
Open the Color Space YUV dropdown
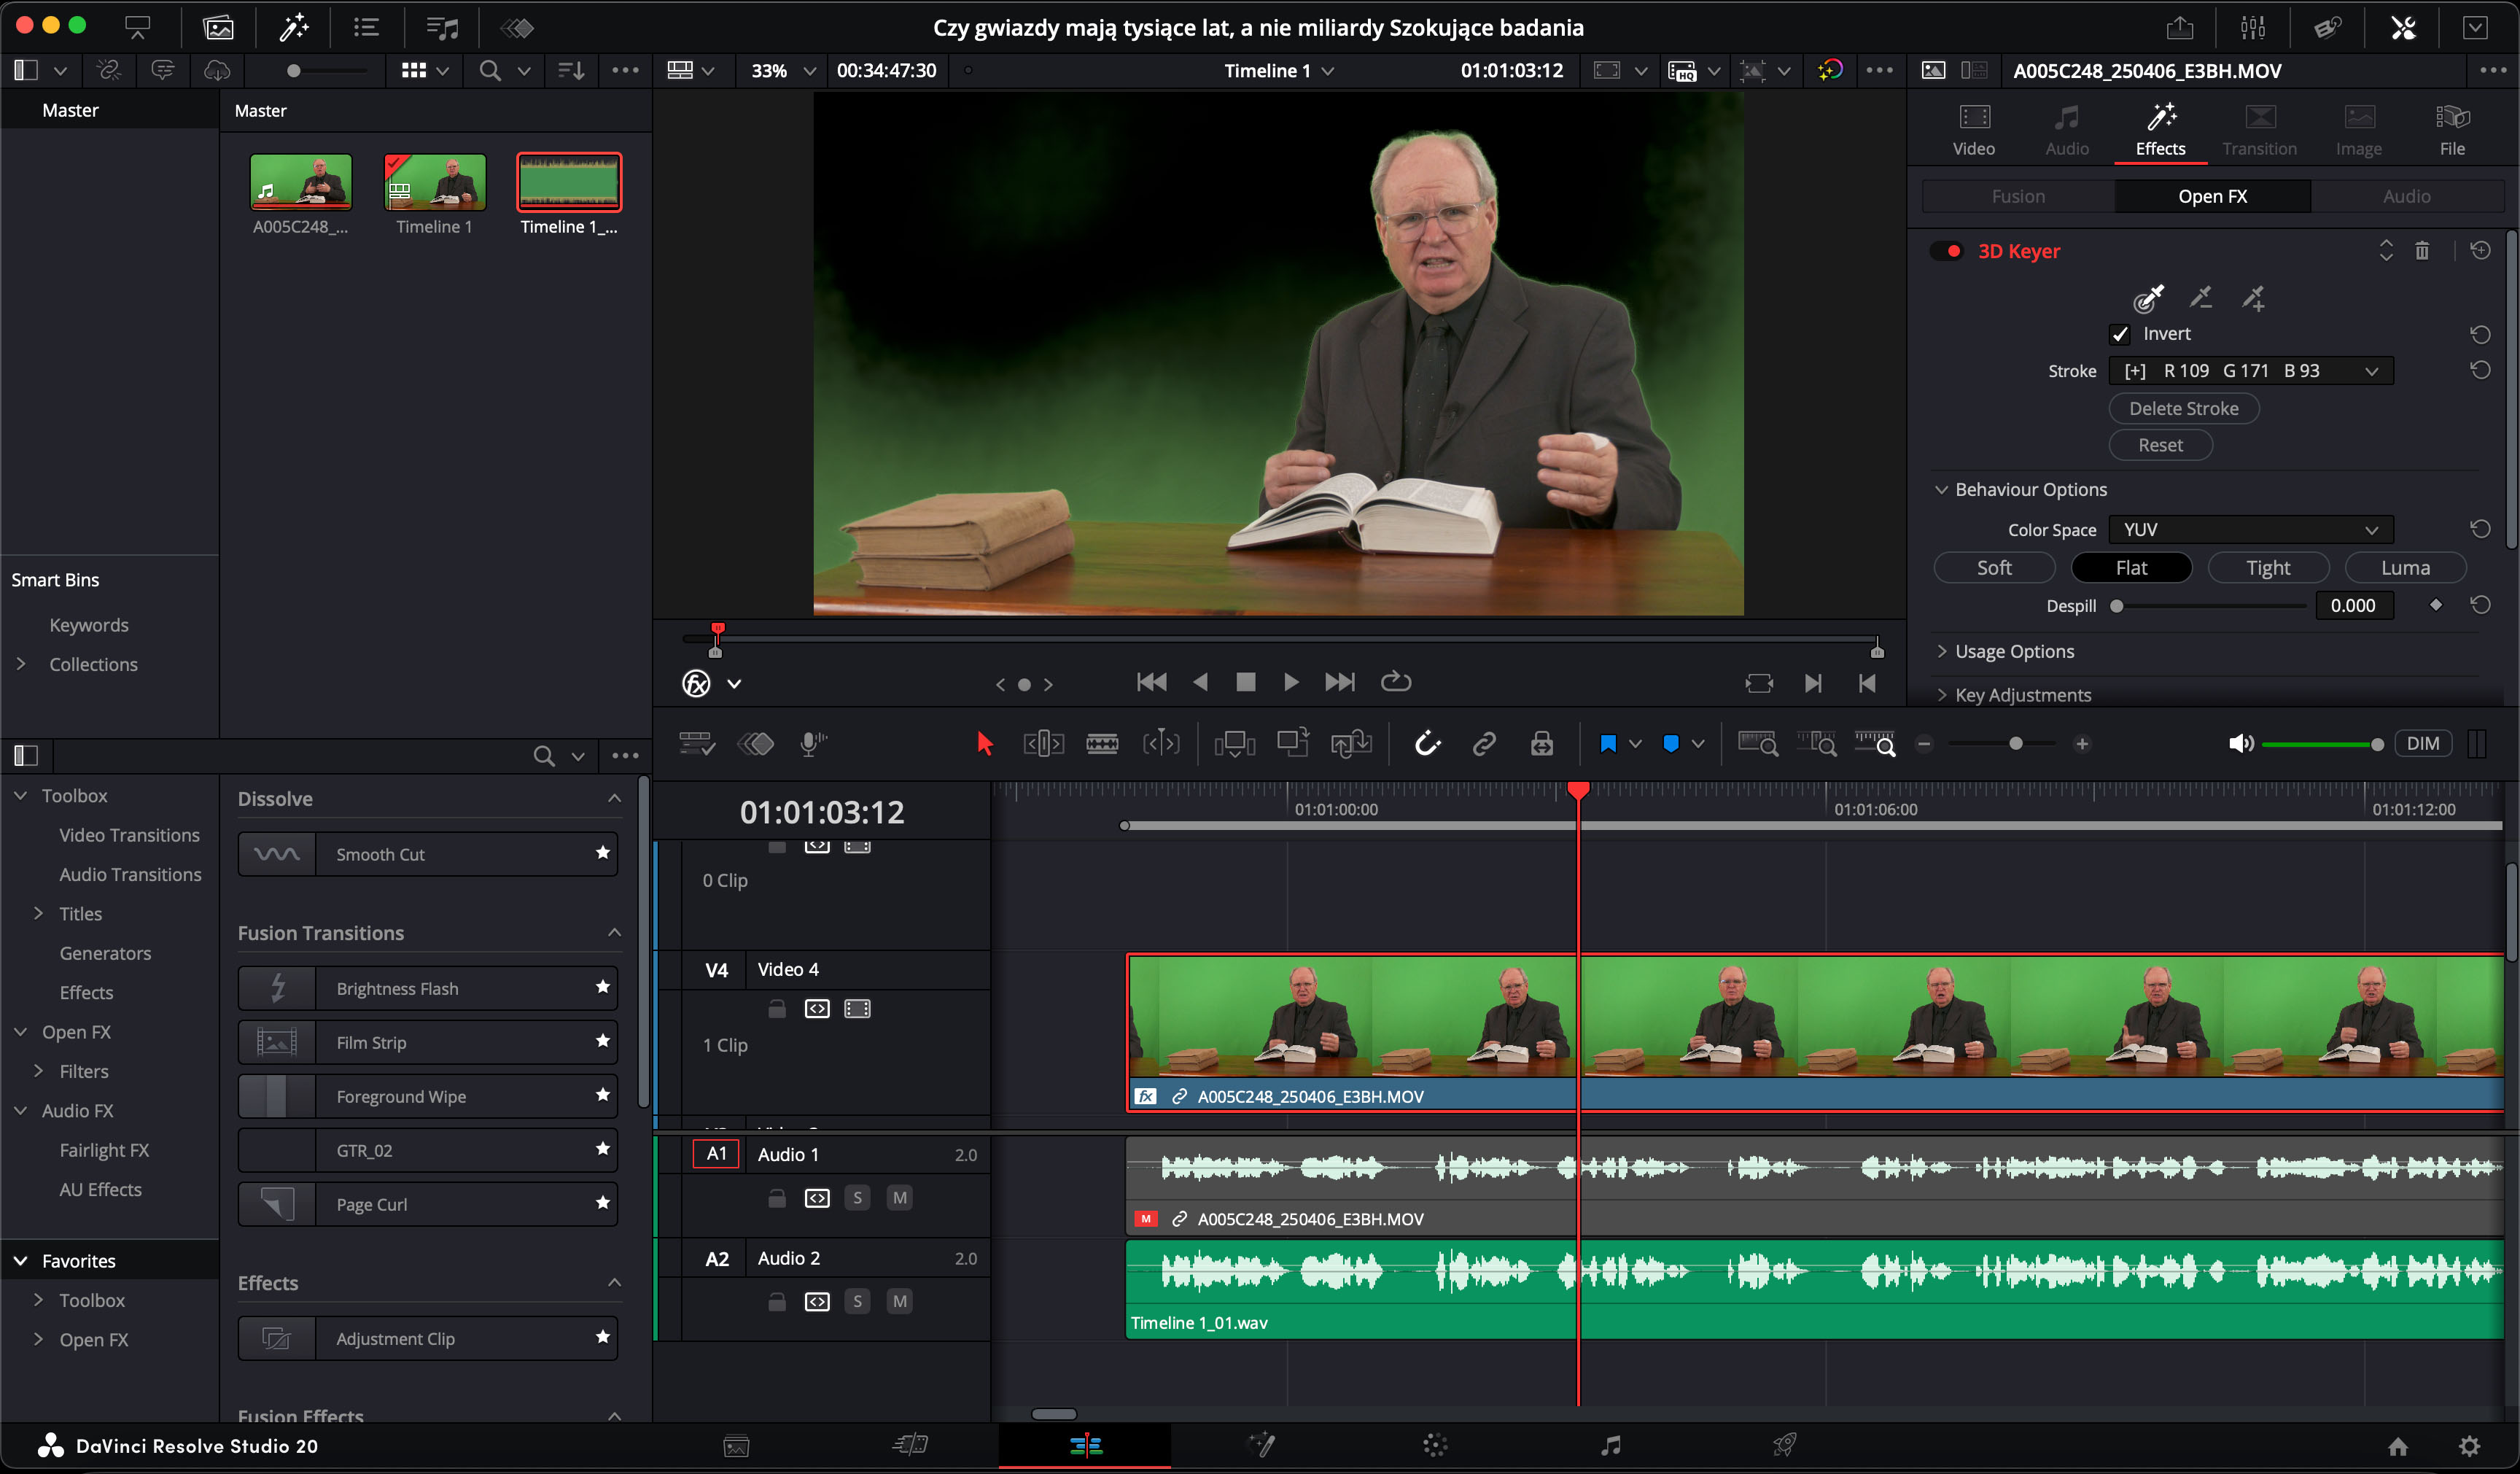coord(2250,529)
